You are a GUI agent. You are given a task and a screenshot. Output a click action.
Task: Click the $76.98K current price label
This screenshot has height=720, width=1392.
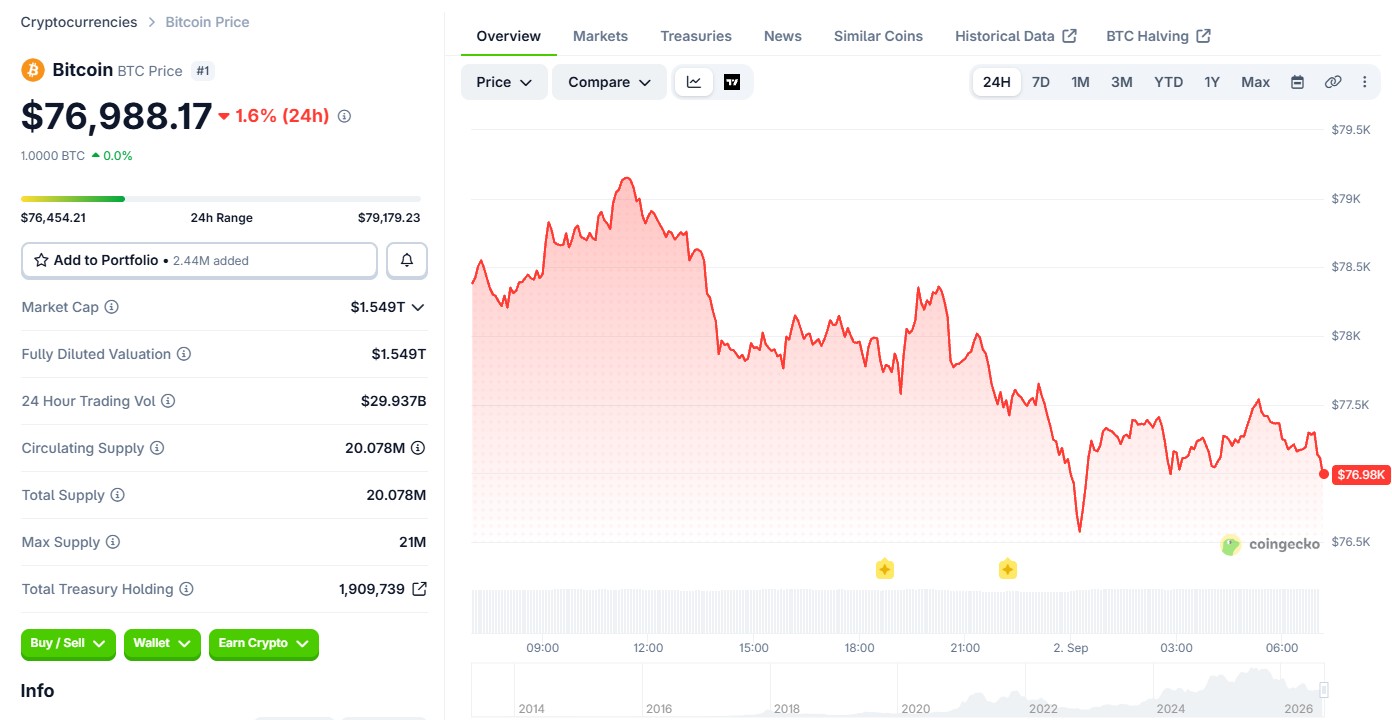click(x=1361, y=475)
